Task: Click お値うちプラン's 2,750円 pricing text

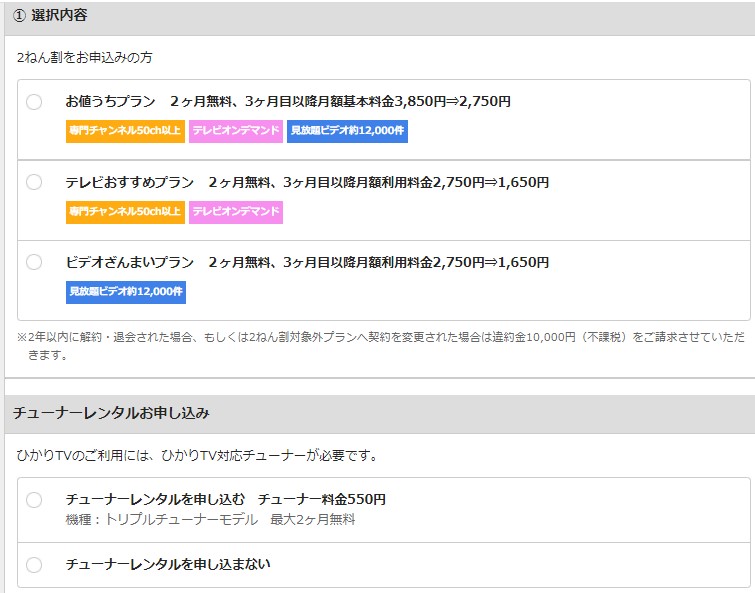Action: 484,102
